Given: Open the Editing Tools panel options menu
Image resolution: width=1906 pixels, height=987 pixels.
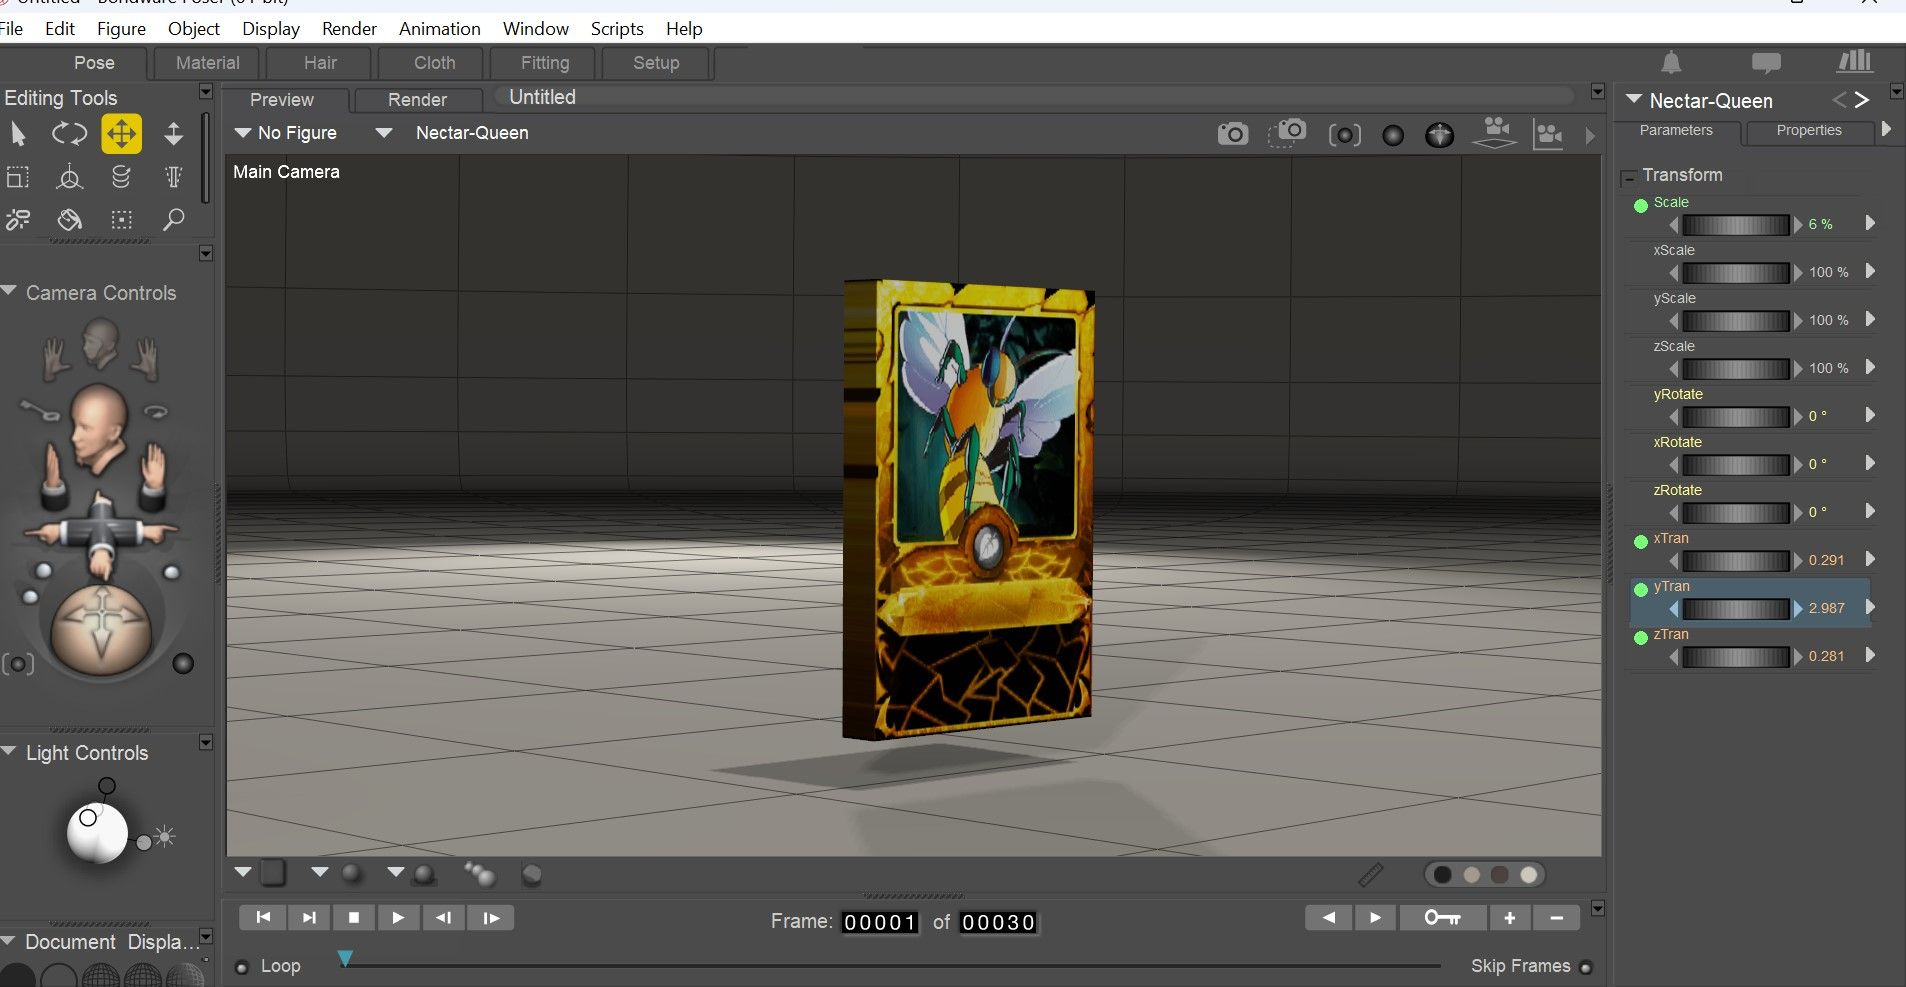Looking at the screenshot, I should coord(206,92).
